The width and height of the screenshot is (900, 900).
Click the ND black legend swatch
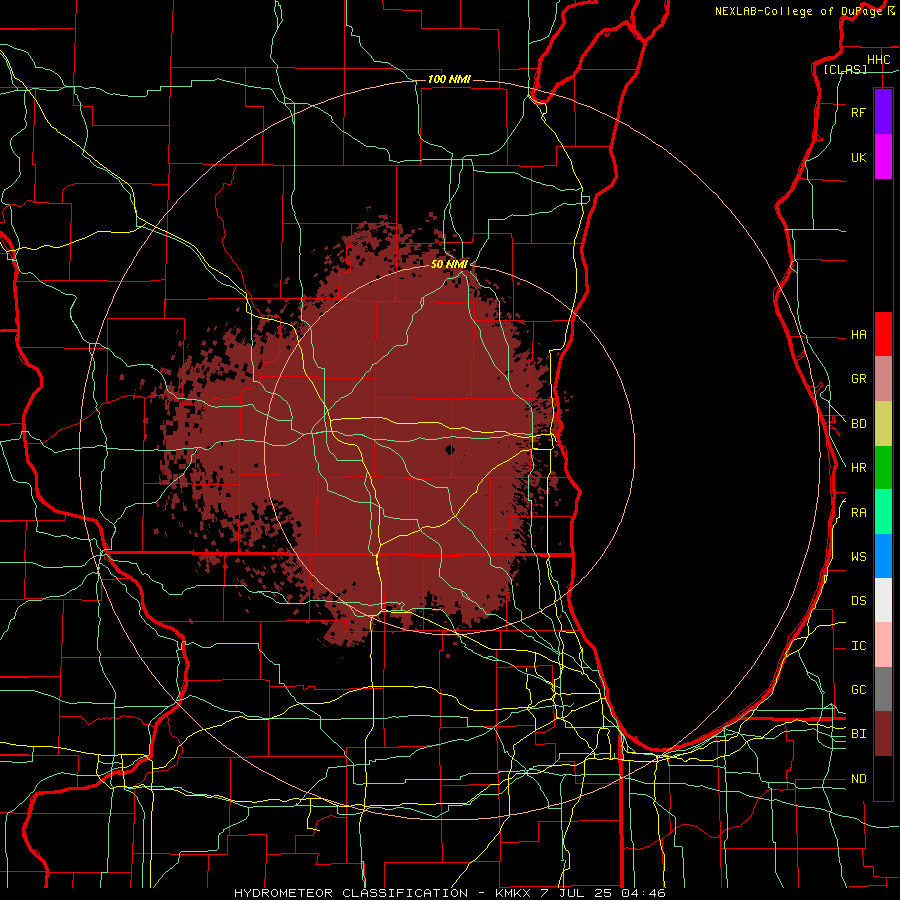[x=883, y=778]
